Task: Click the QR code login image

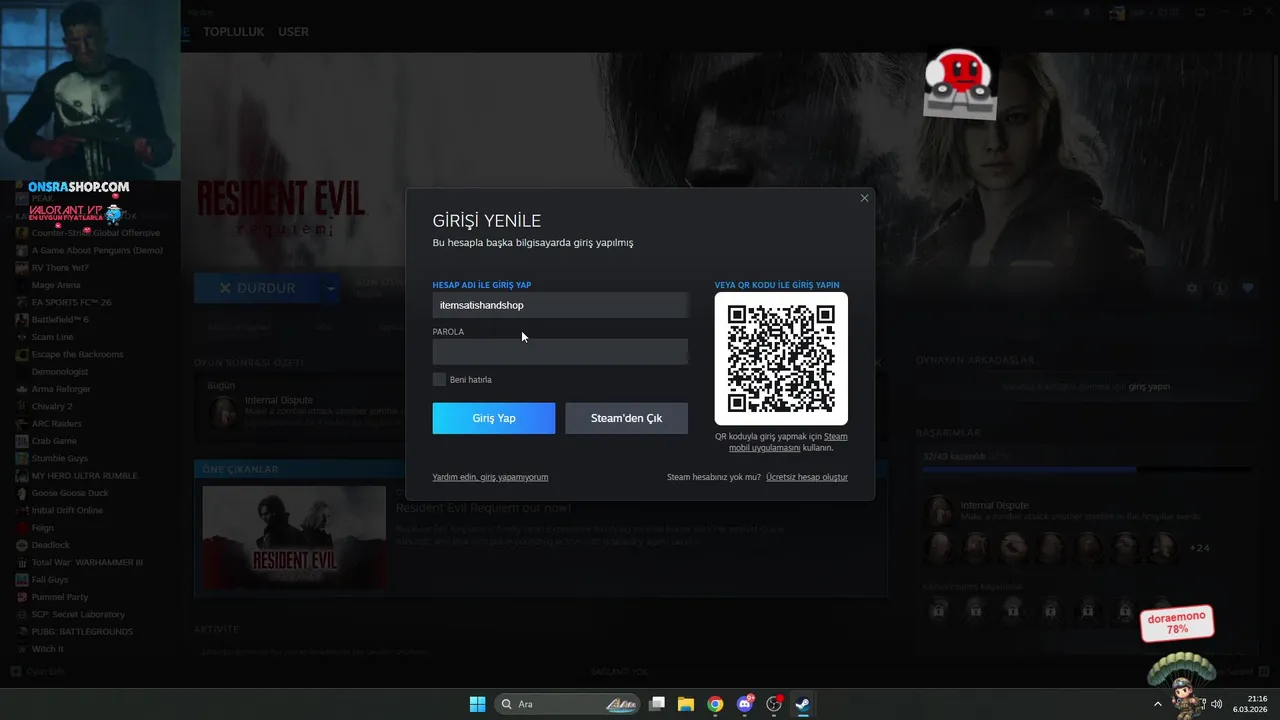Action: 781,358
